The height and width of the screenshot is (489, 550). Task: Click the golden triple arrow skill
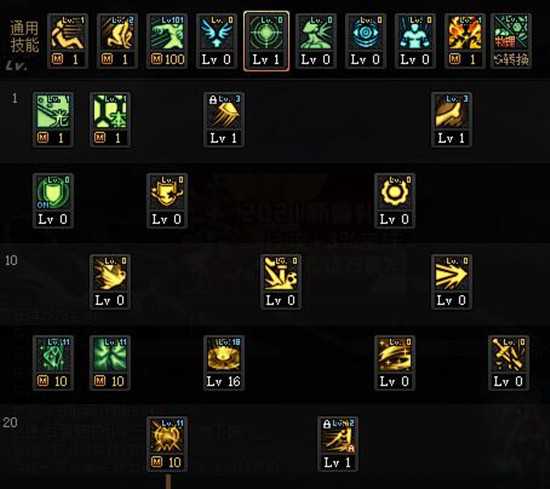[x=451, y=282]
